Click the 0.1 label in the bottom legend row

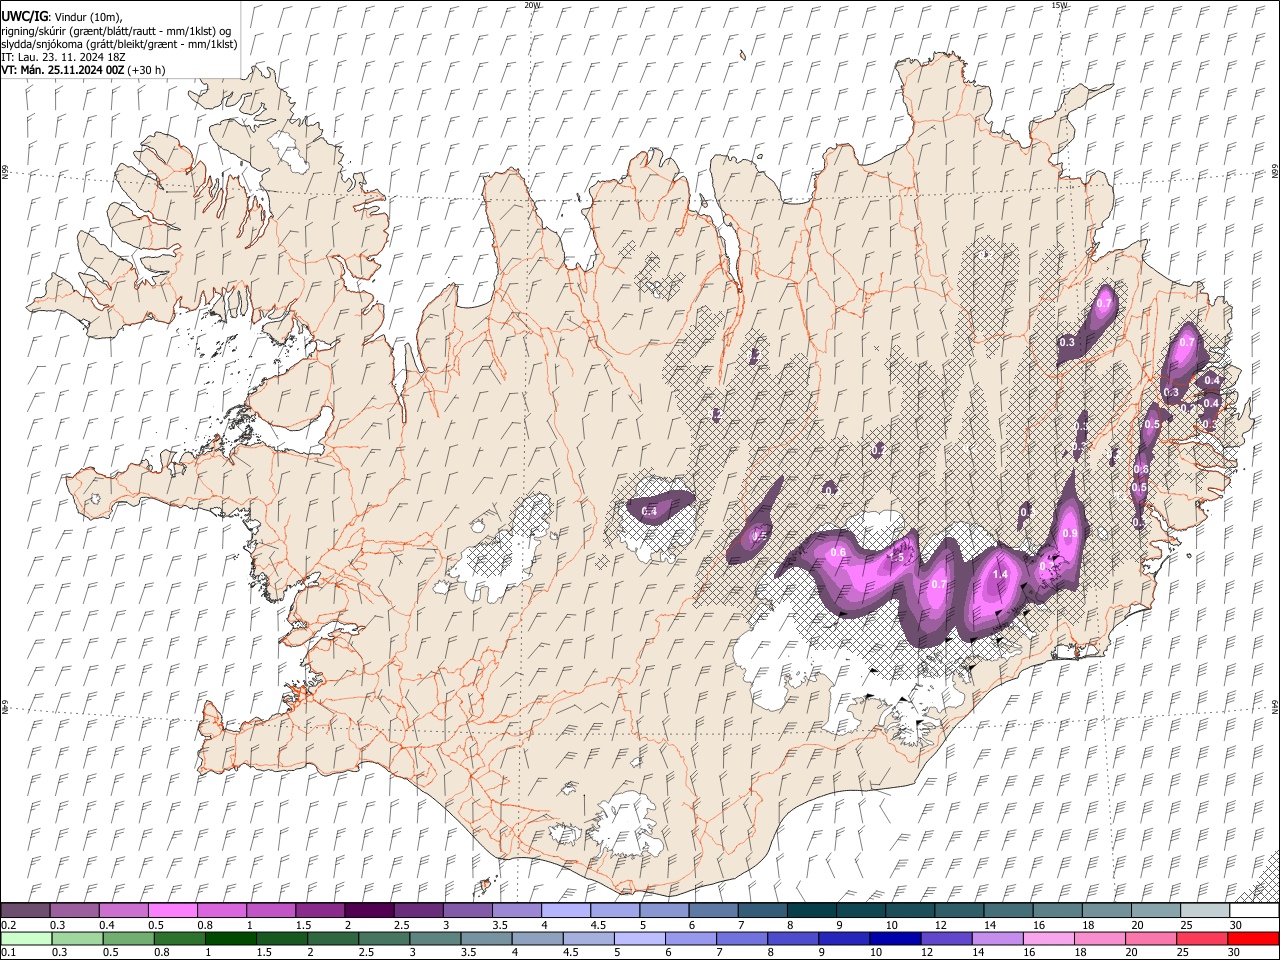(8, 952)
